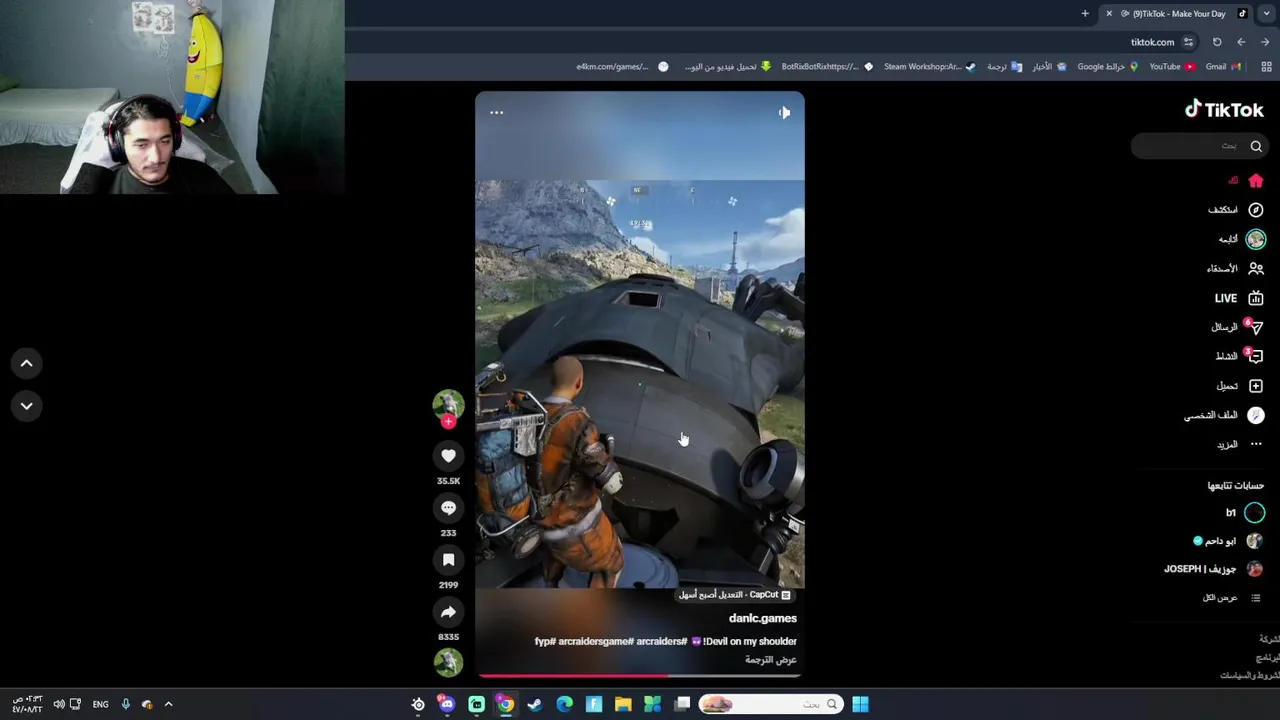Click the #fyp hashtag
This screenshot has width=1280, height=720.
(x=544, y=641)
